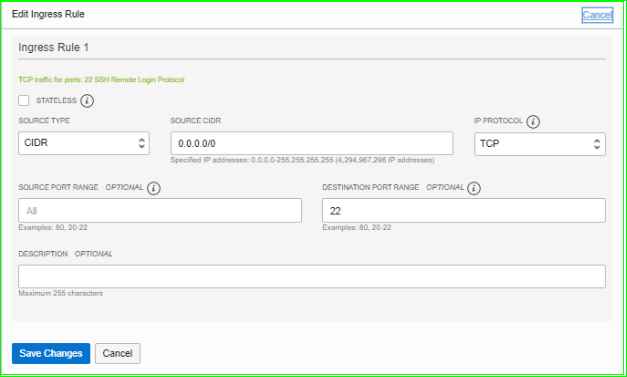Show info for Source Port Range

[x=154, y=188]
